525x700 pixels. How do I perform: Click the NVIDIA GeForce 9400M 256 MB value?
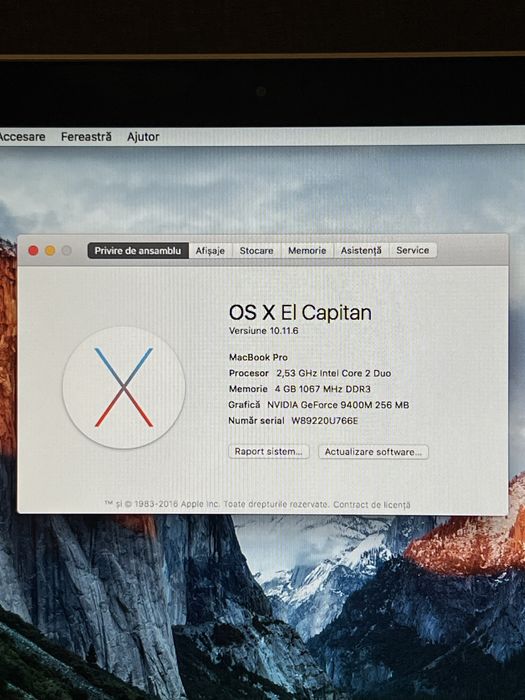click(x=338, y=405)
